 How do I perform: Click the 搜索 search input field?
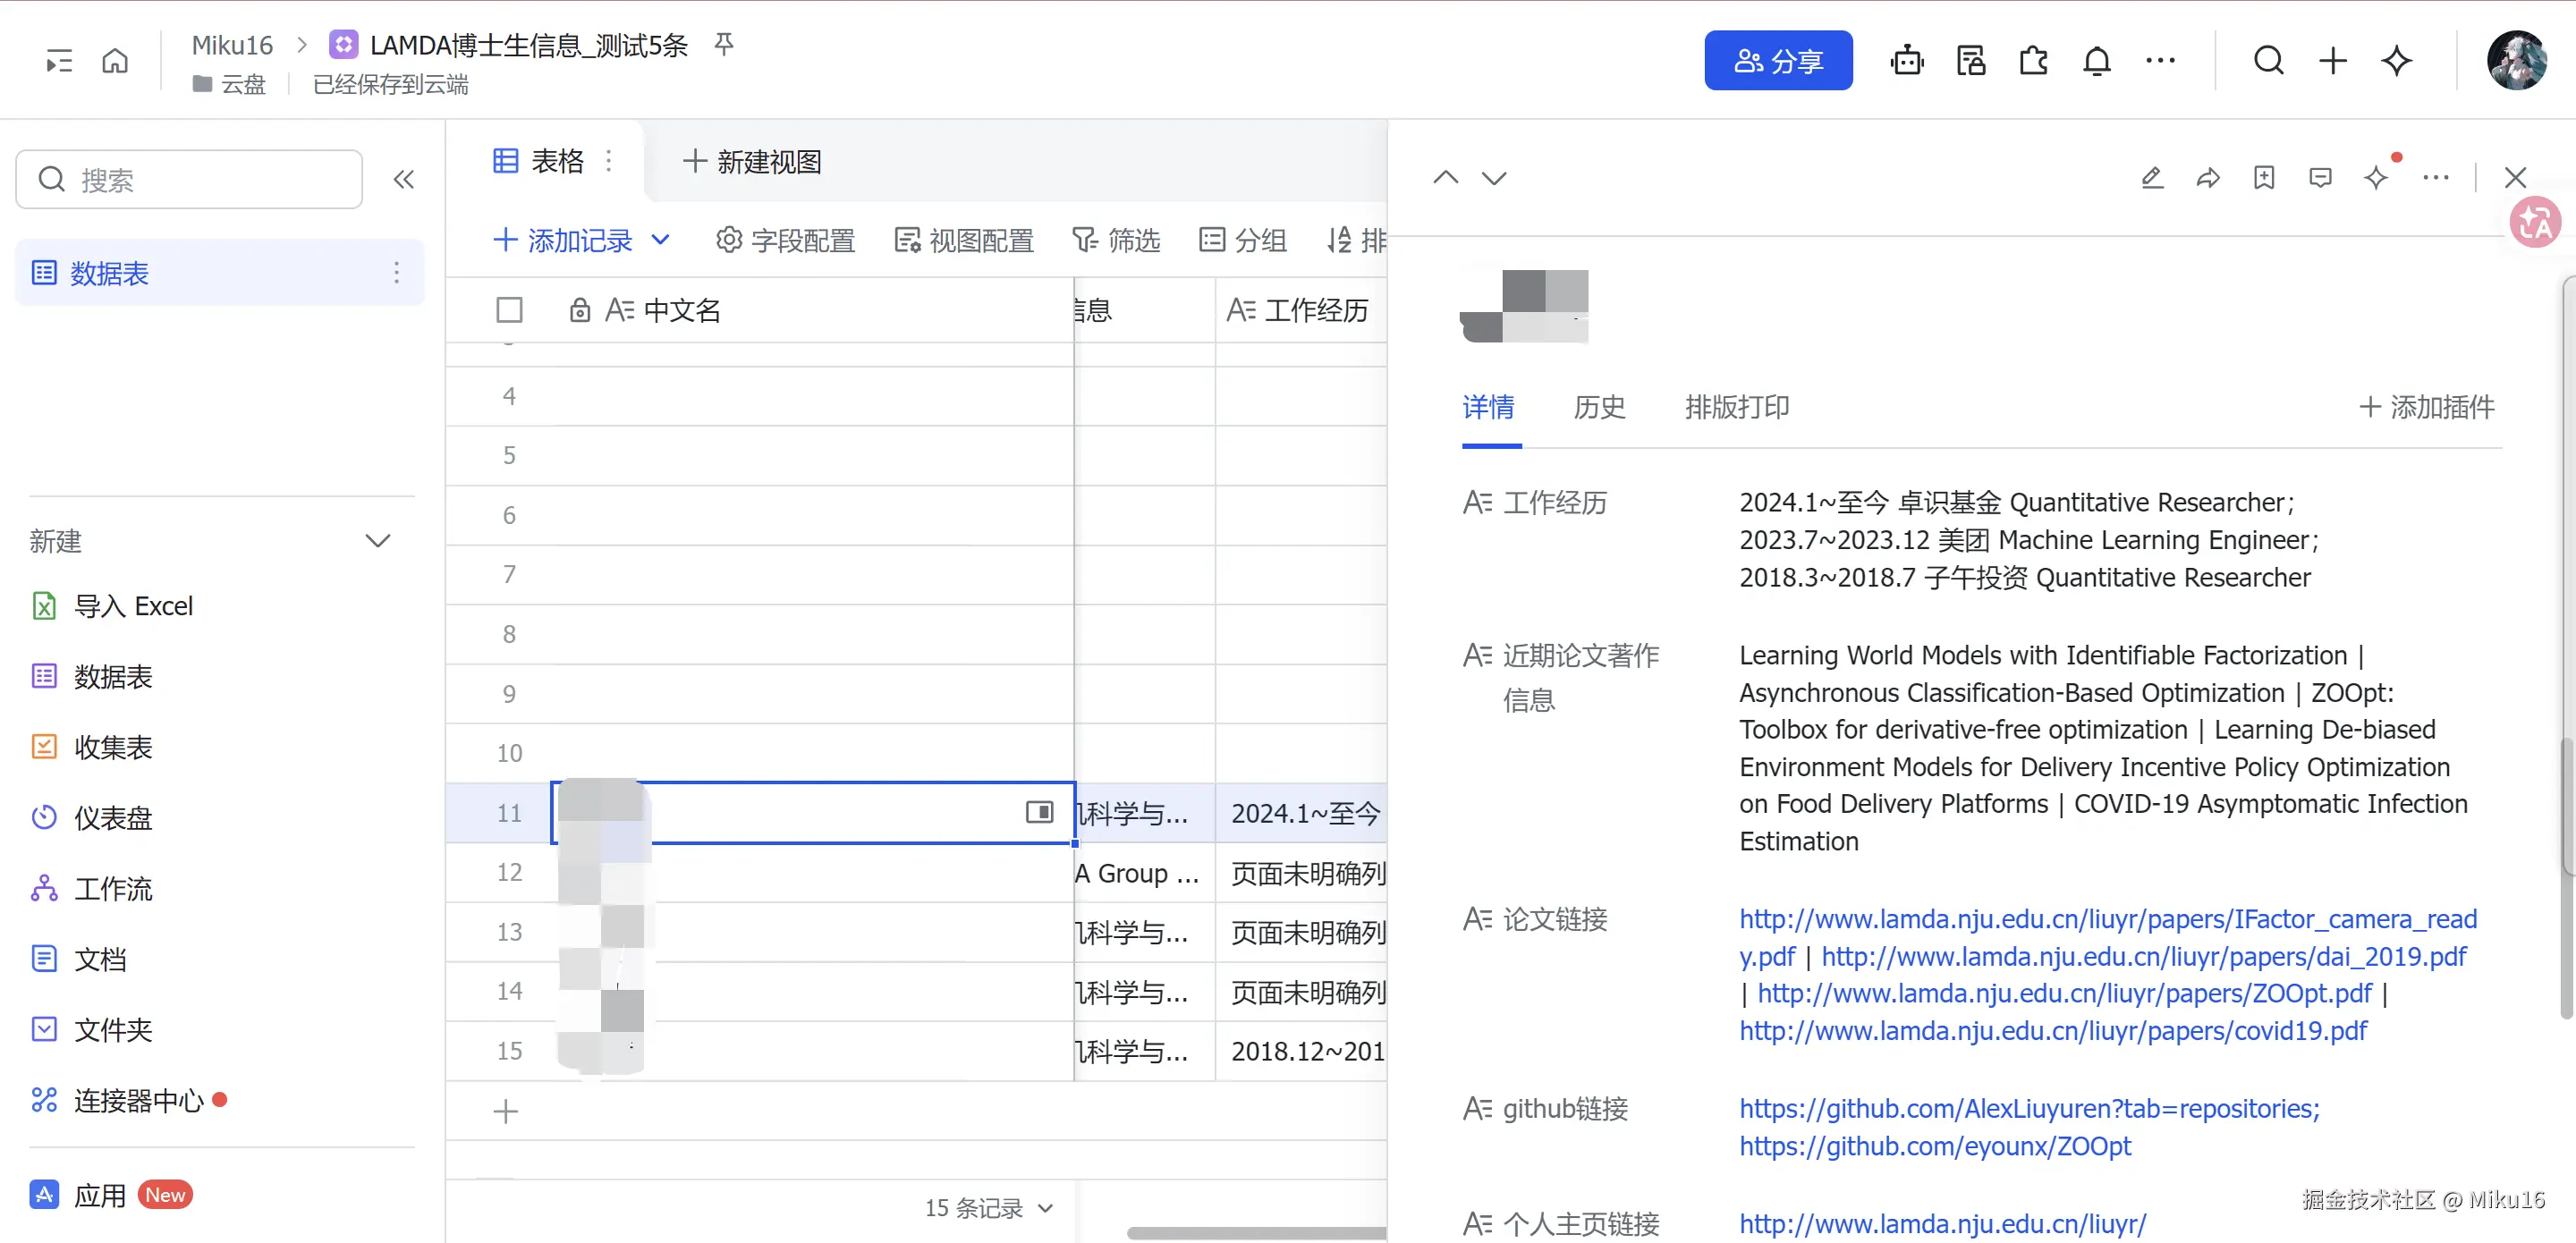[x=190, y=180]
